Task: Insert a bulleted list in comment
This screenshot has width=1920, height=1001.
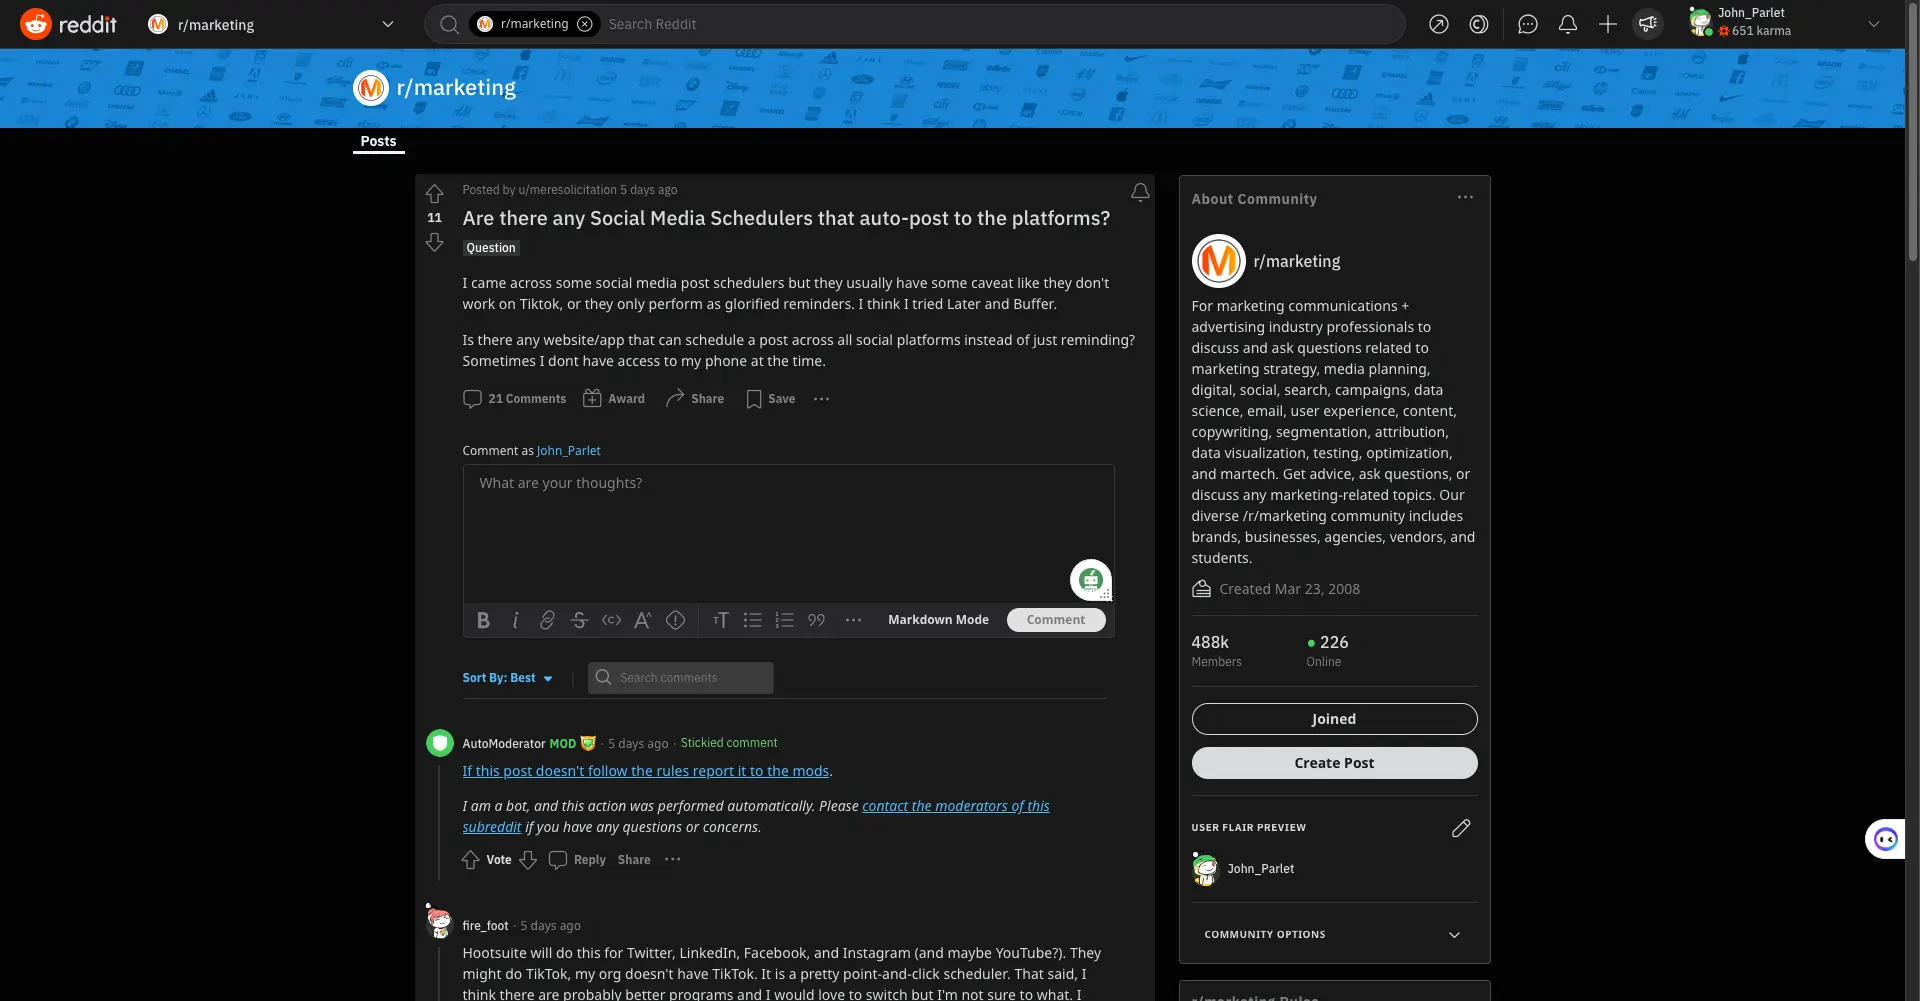Action: pyautogui.click(x=752, y=621)
